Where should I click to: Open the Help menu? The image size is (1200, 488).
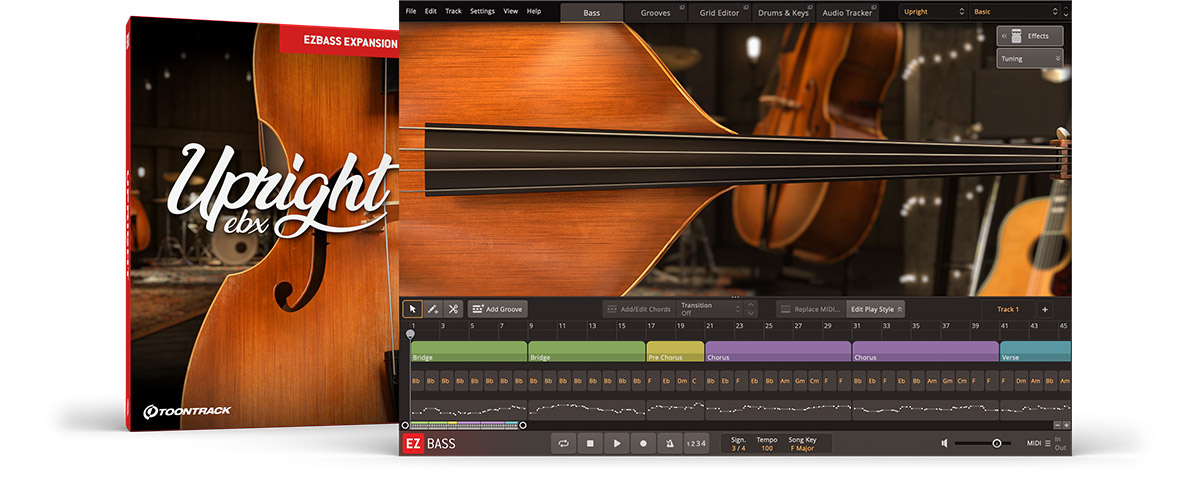[534, 11]
